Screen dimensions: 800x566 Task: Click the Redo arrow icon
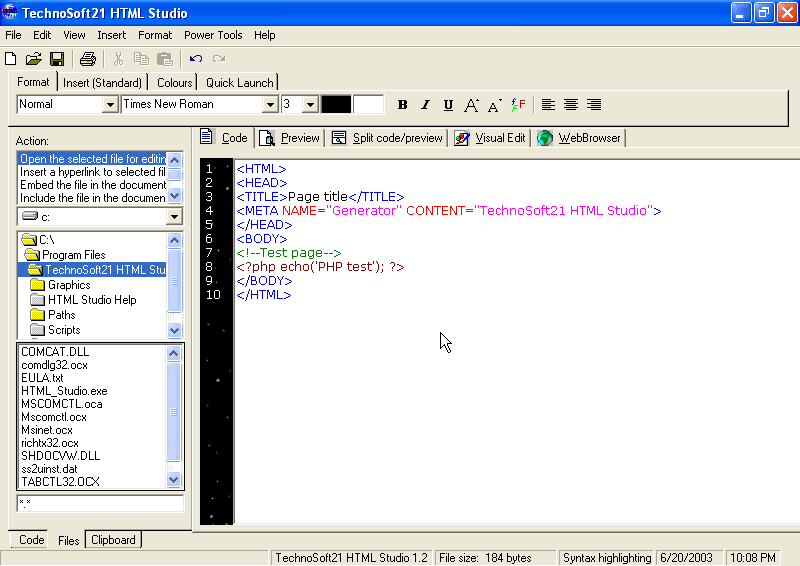tap(219, 59)
